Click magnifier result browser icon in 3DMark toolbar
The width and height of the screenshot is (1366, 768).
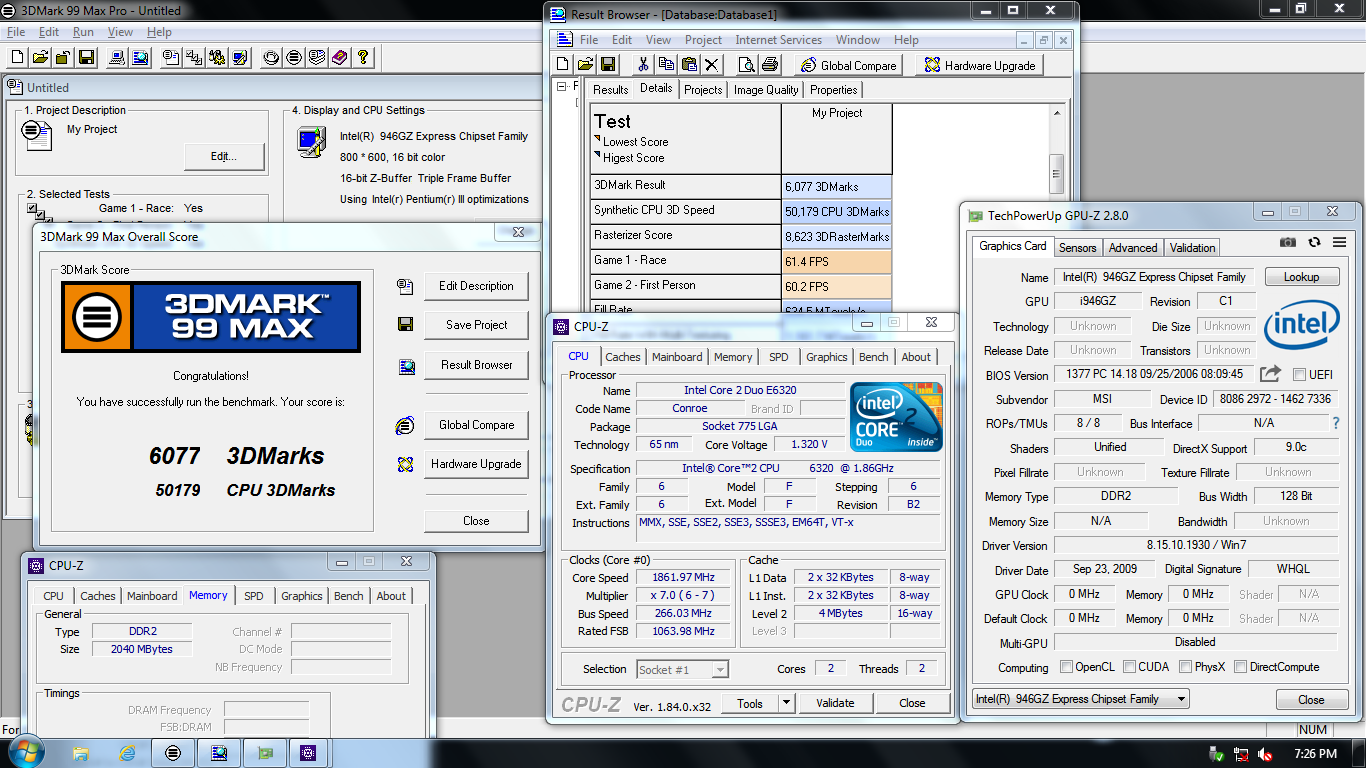coord(140,58)
